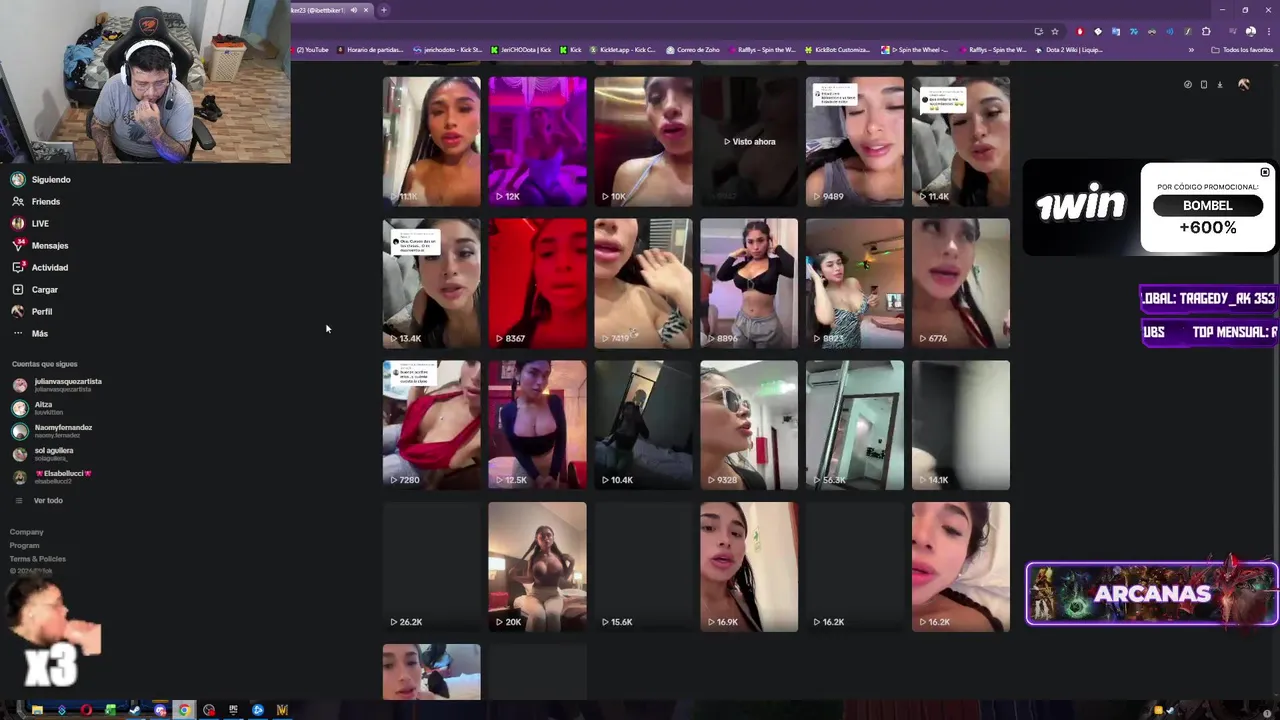The width and height of the screenshot is (1280, 720).
Task: Play the video with 26.2K views
Action: click(431, 568)
